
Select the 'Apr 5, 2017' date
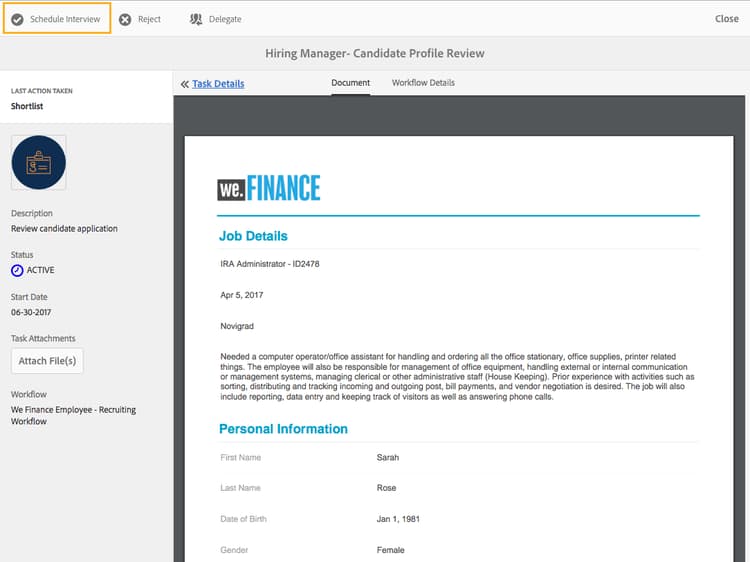pos(242,295)
